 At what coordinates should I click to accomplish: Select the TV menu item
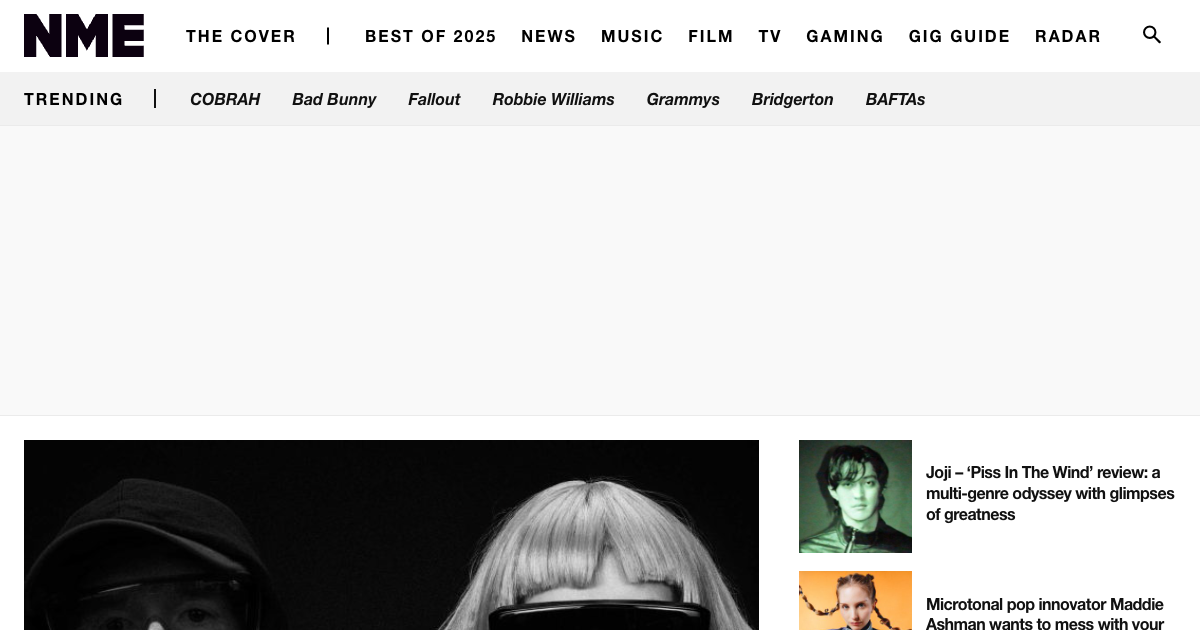pos(770,36)
